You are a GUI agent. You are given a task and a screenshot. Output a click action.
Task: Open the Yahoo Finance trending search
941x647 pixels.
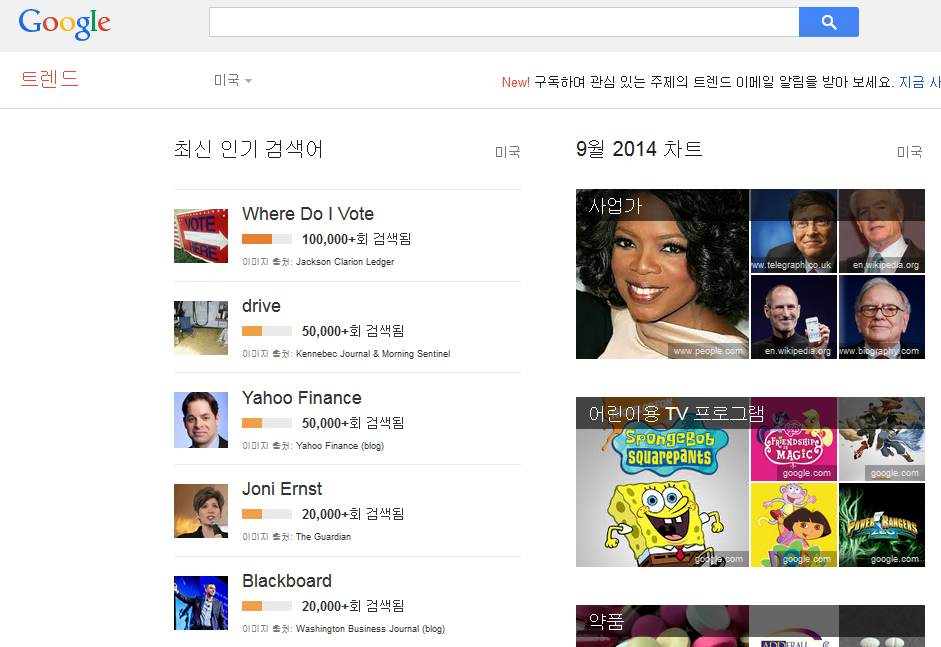pyautogui.click(x=302, y=397)
